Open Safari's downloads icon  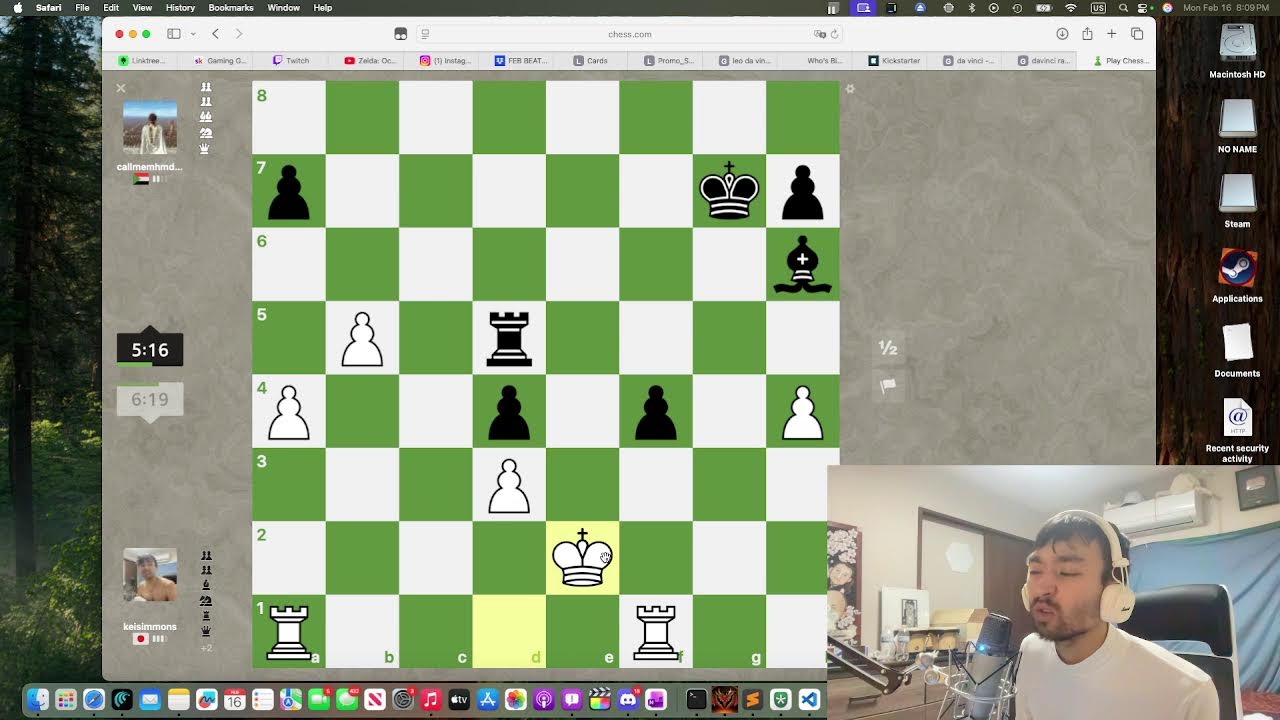(x=1062, y=34)
